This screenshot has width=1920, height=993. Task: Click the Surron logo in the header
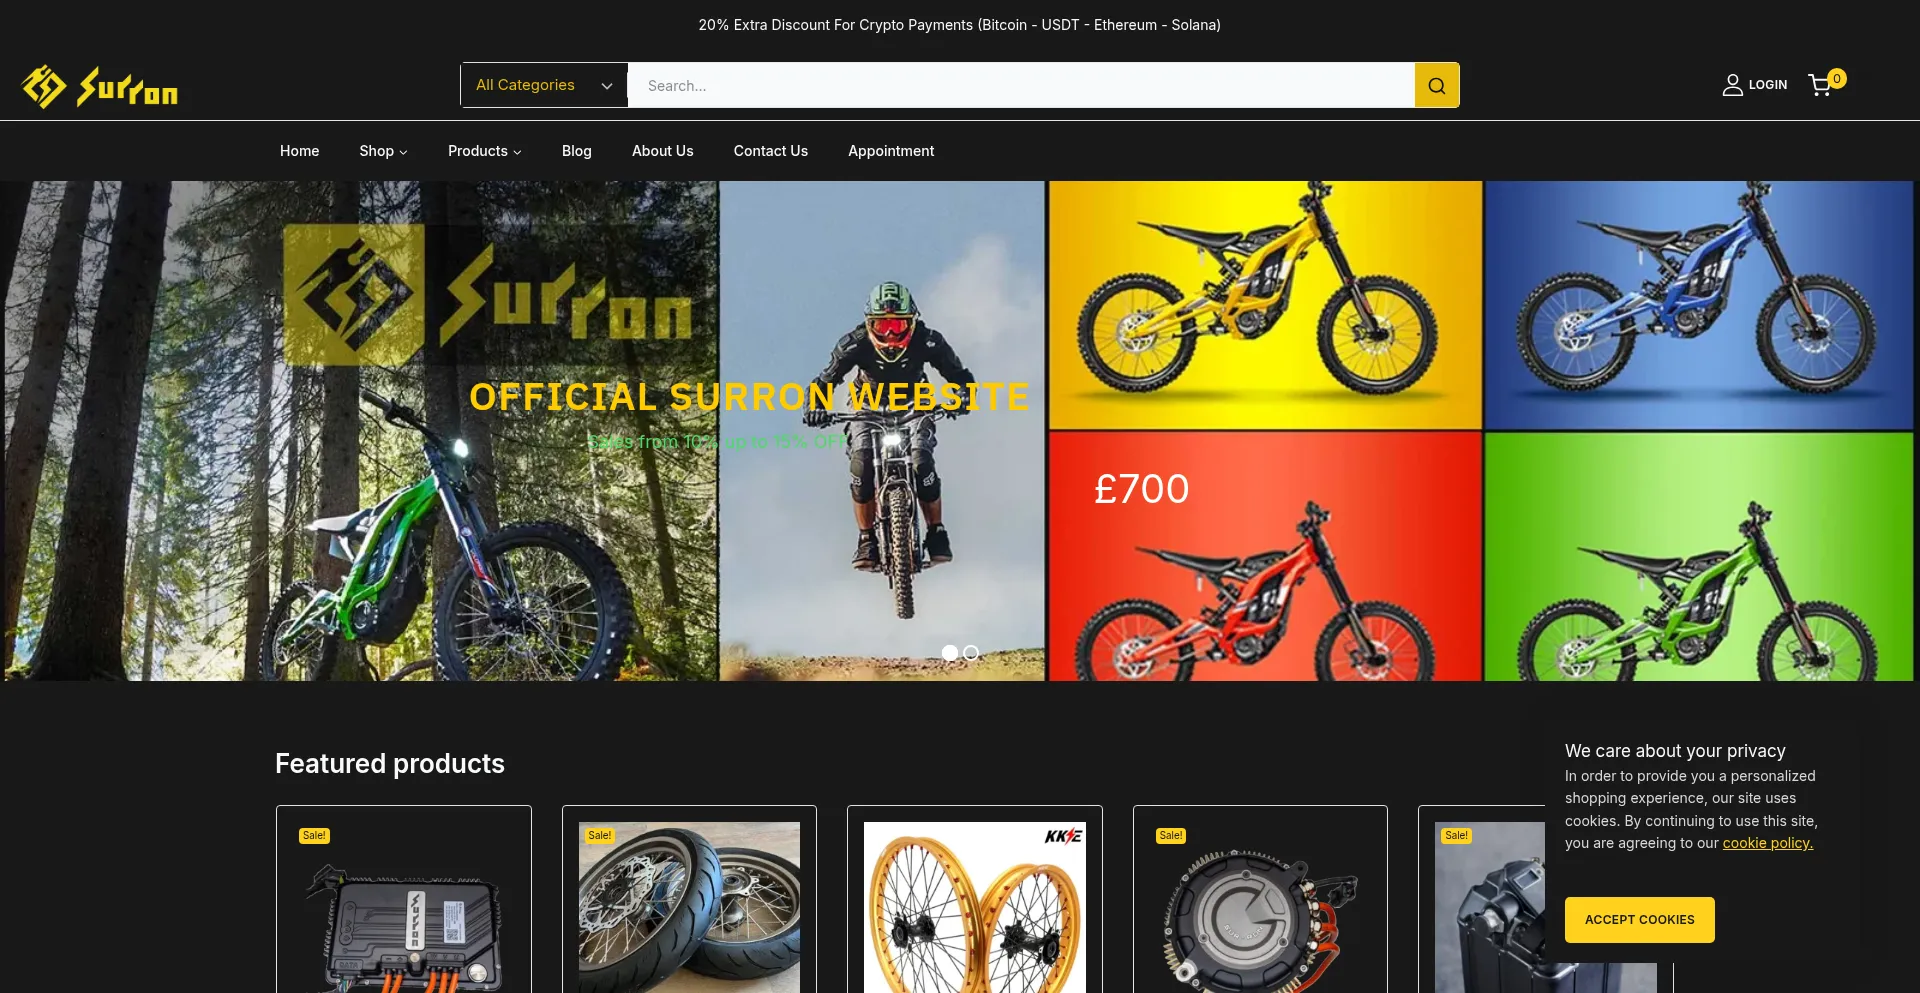100,87
